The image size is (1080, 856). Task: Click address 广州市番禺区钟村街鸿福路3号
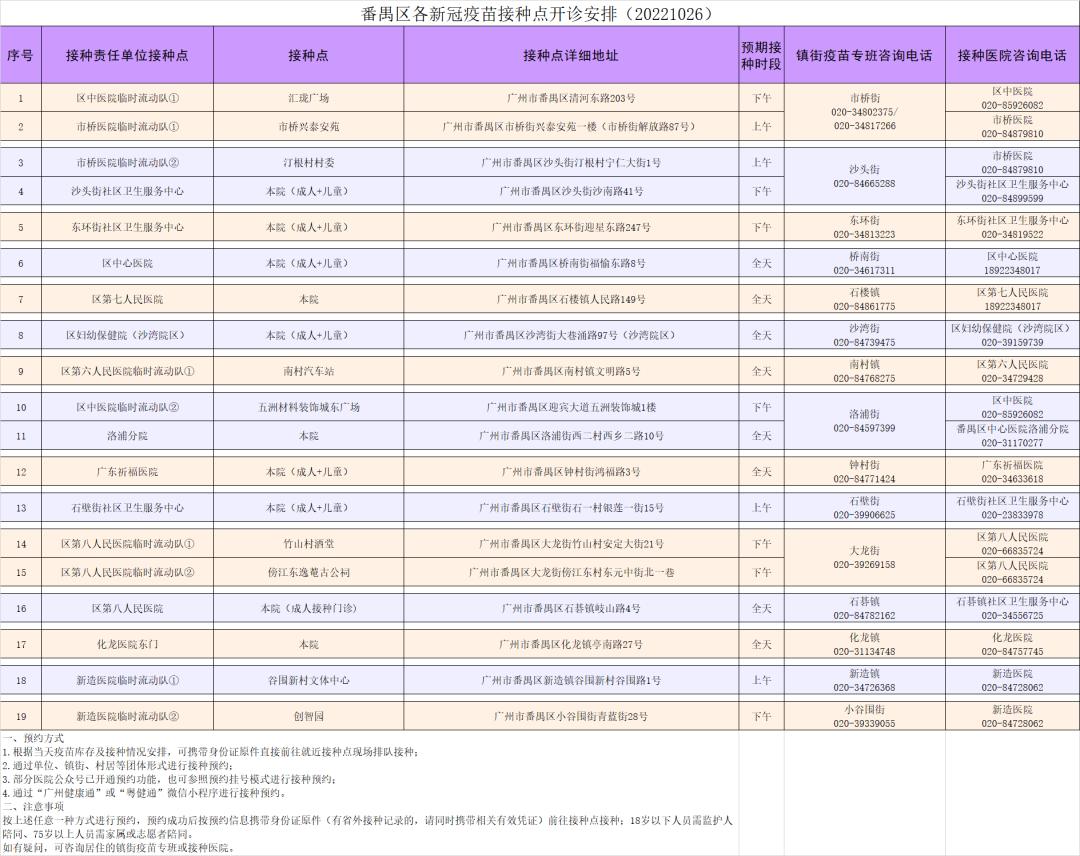[571, 472]
